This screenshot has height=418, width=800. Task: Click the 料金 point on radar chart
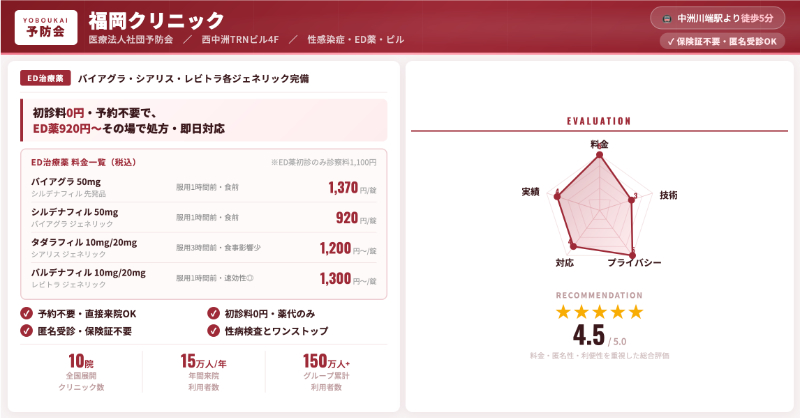599,156
